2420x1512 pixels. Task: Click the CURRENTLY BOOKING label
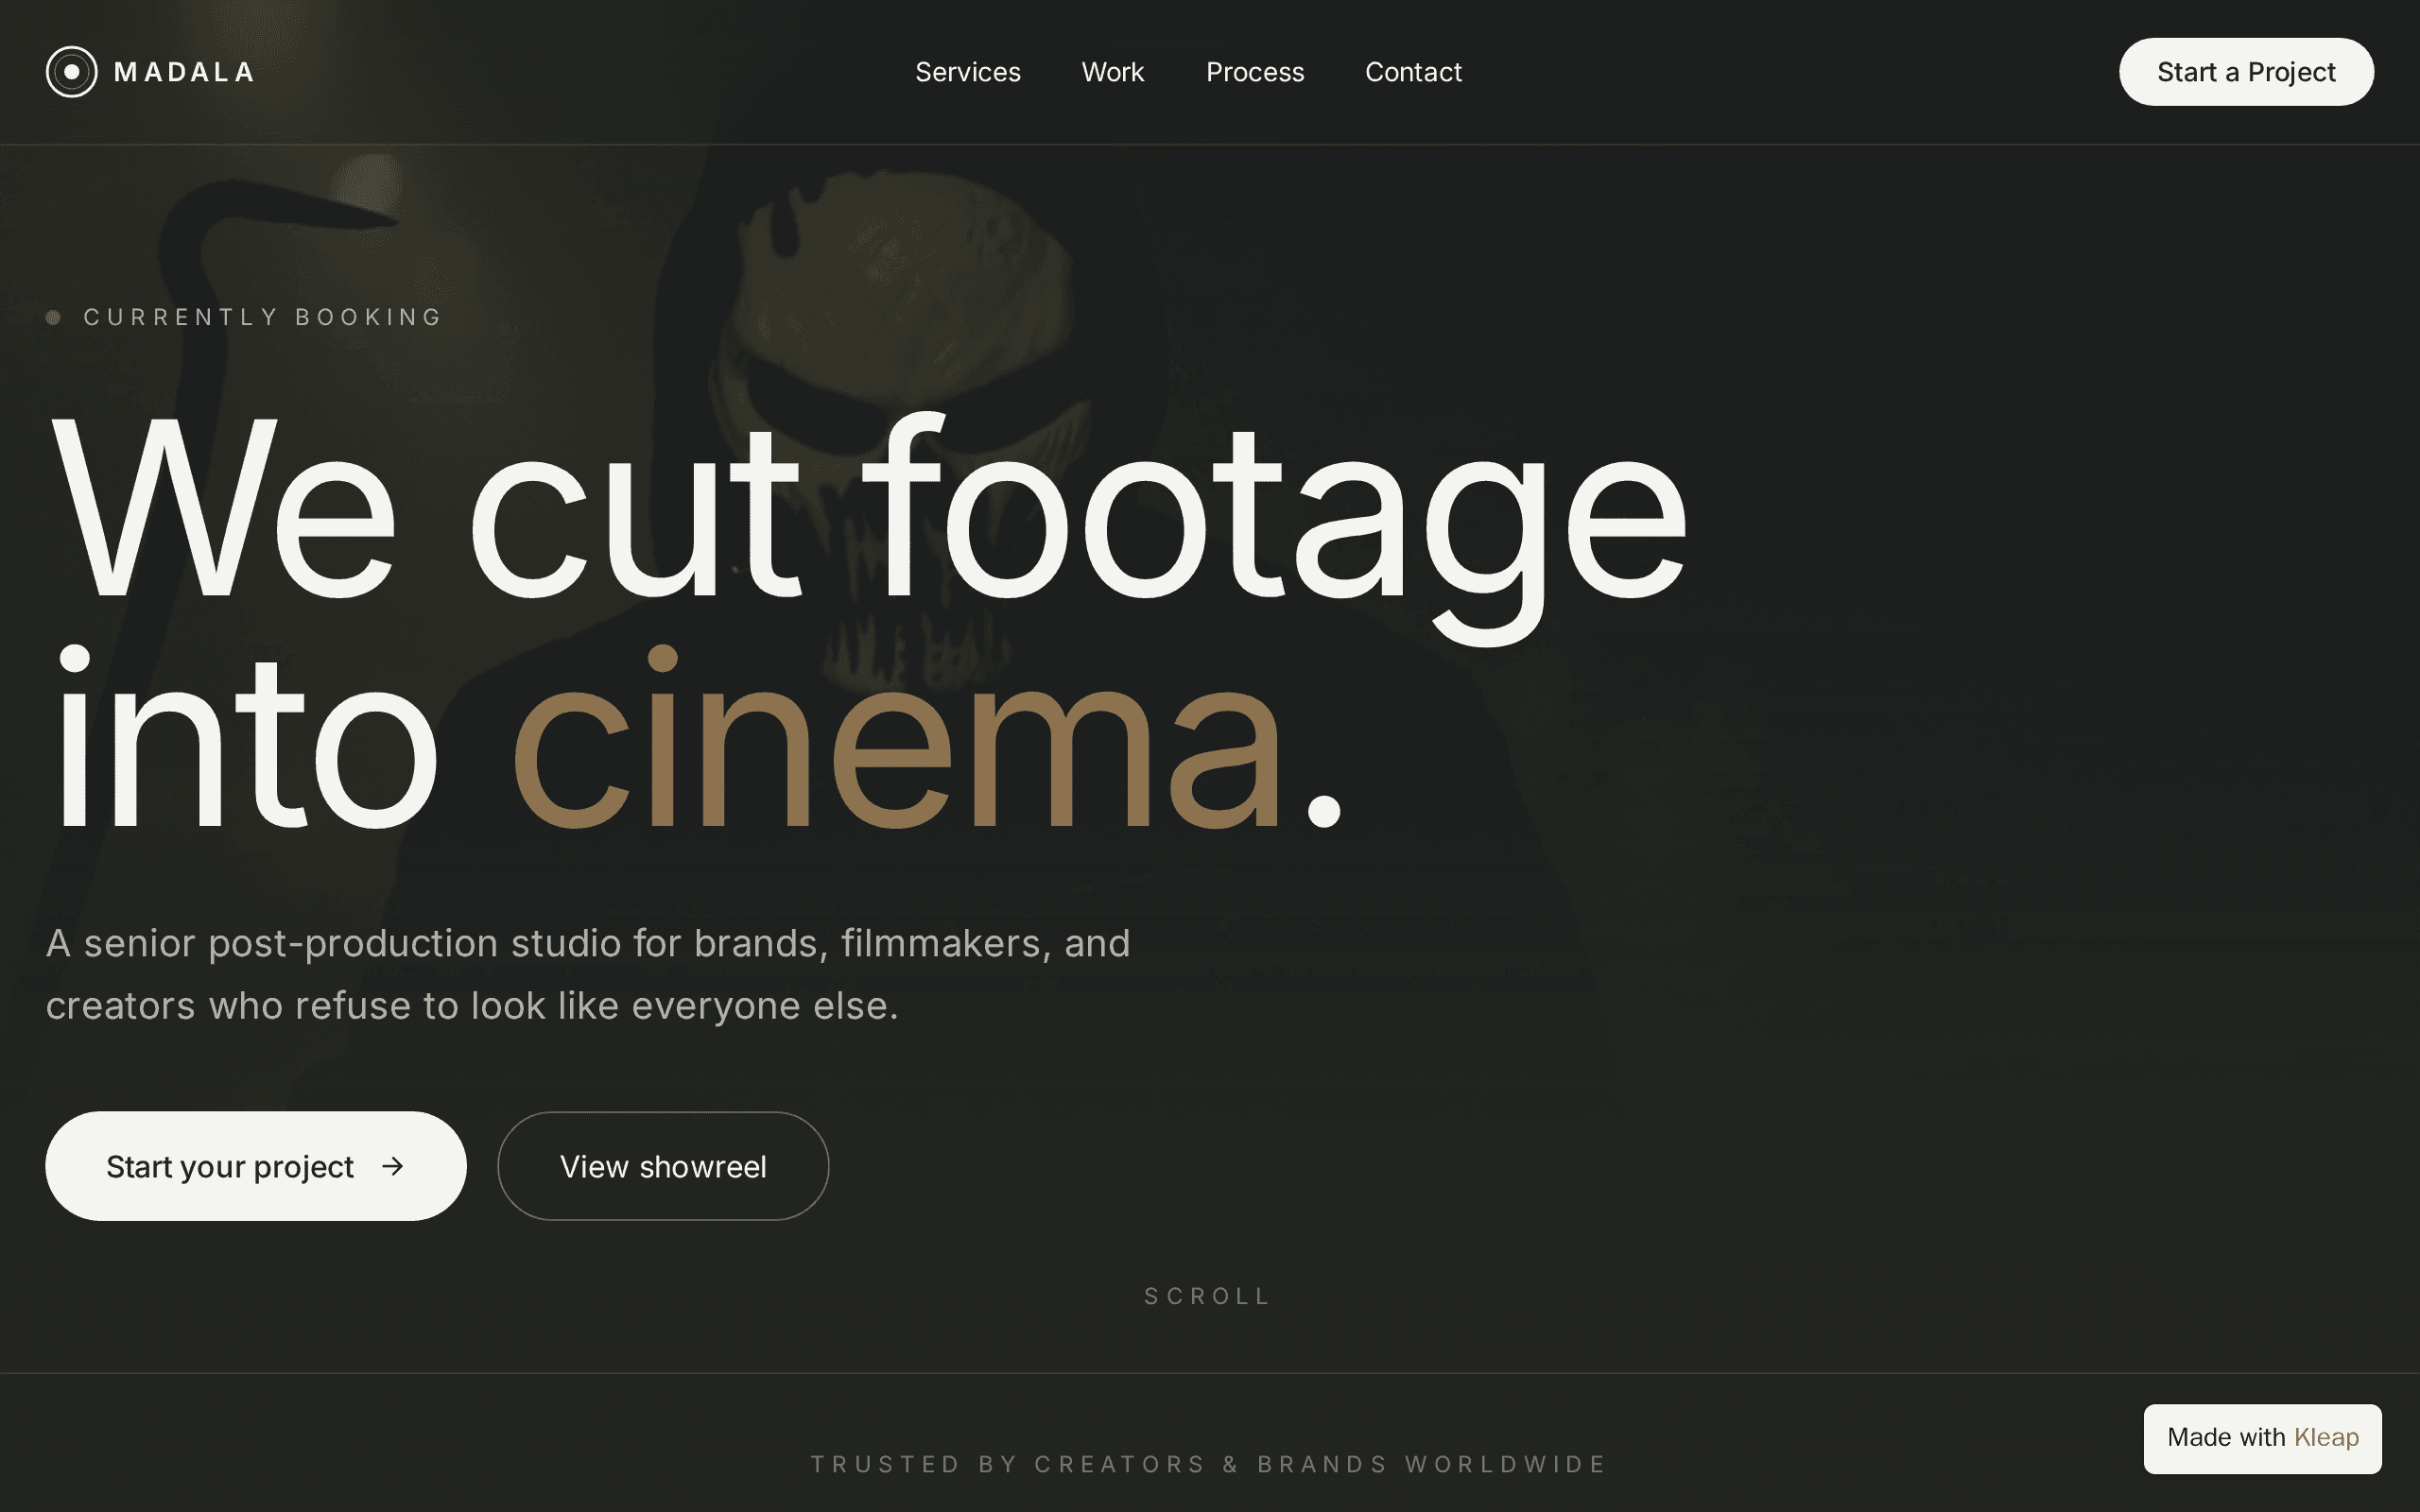click(x=262, y=317)
